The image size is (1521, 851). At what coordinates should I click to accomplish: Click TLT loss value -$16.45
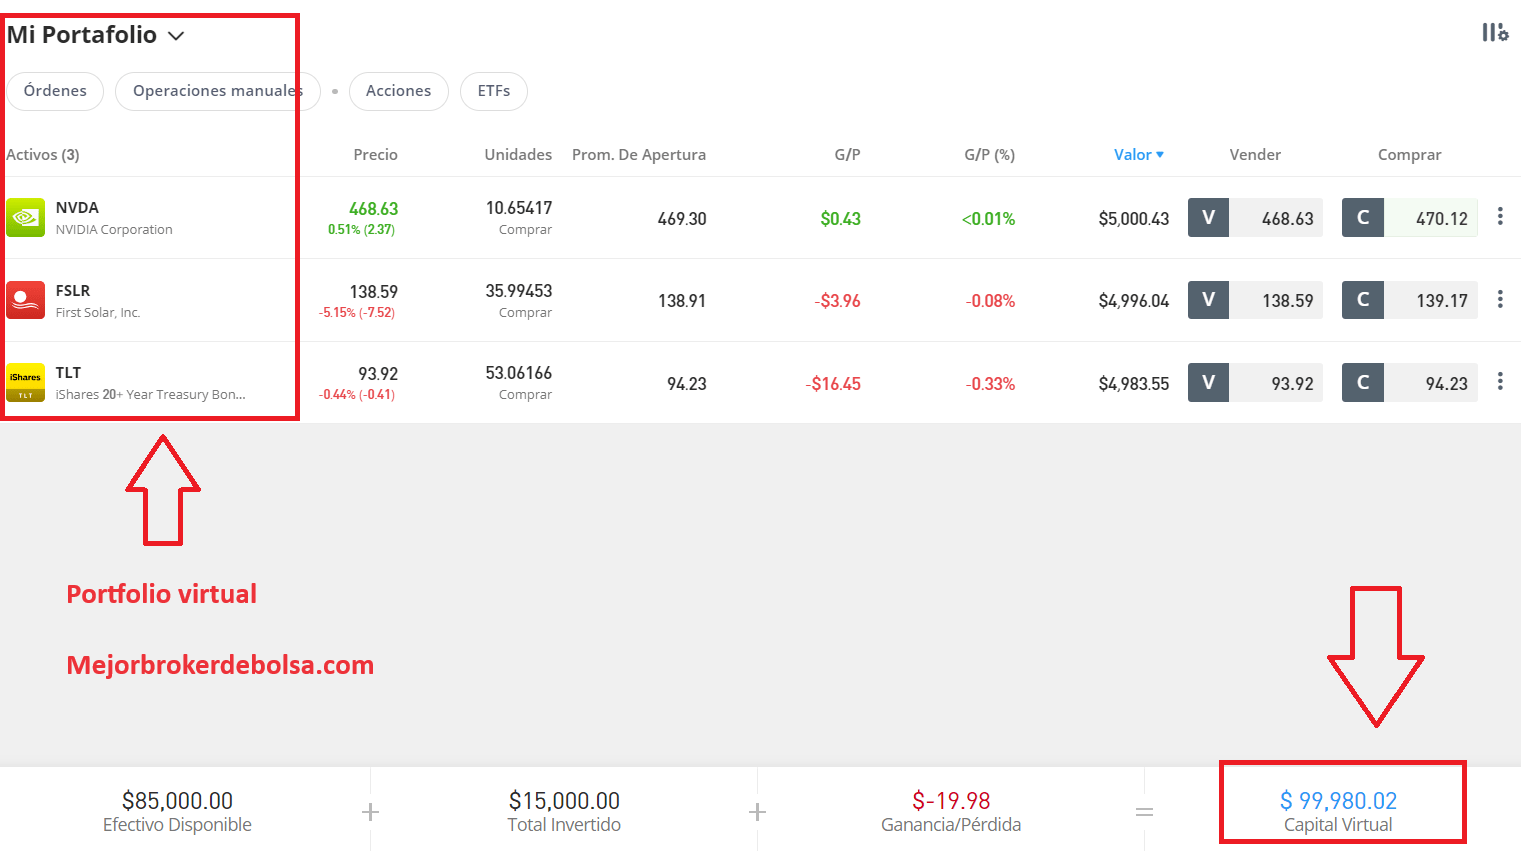[833, 384]
